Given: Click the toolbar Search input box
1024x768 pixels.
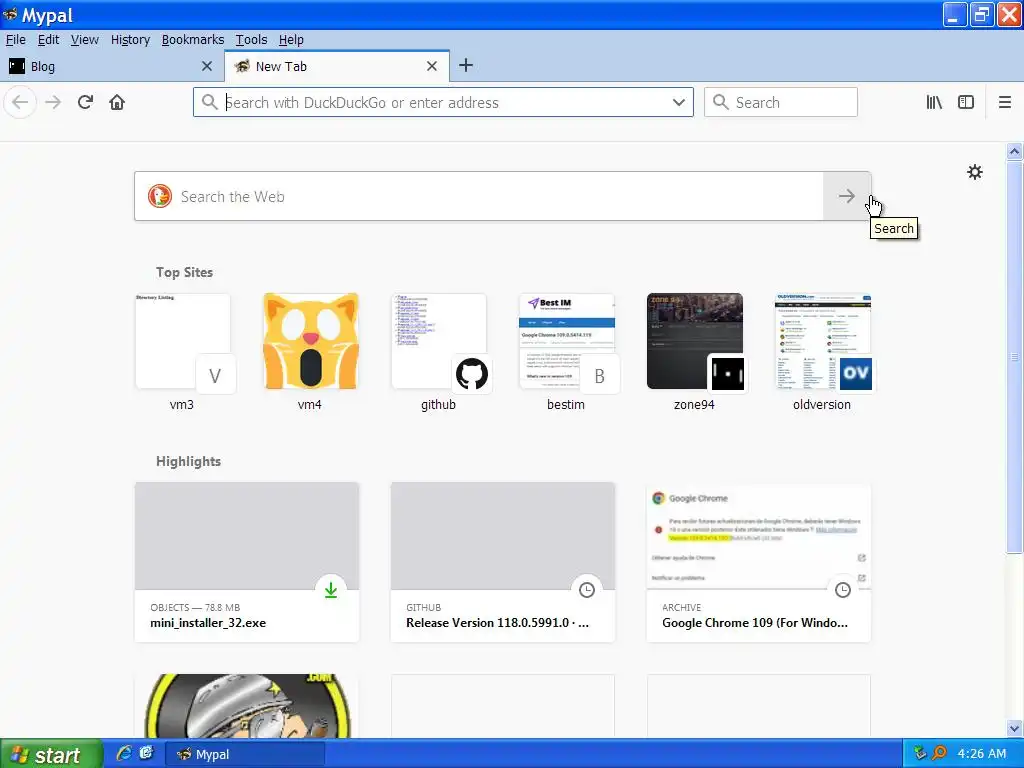Looking at the screenshot, I should [x=781, y=103].
